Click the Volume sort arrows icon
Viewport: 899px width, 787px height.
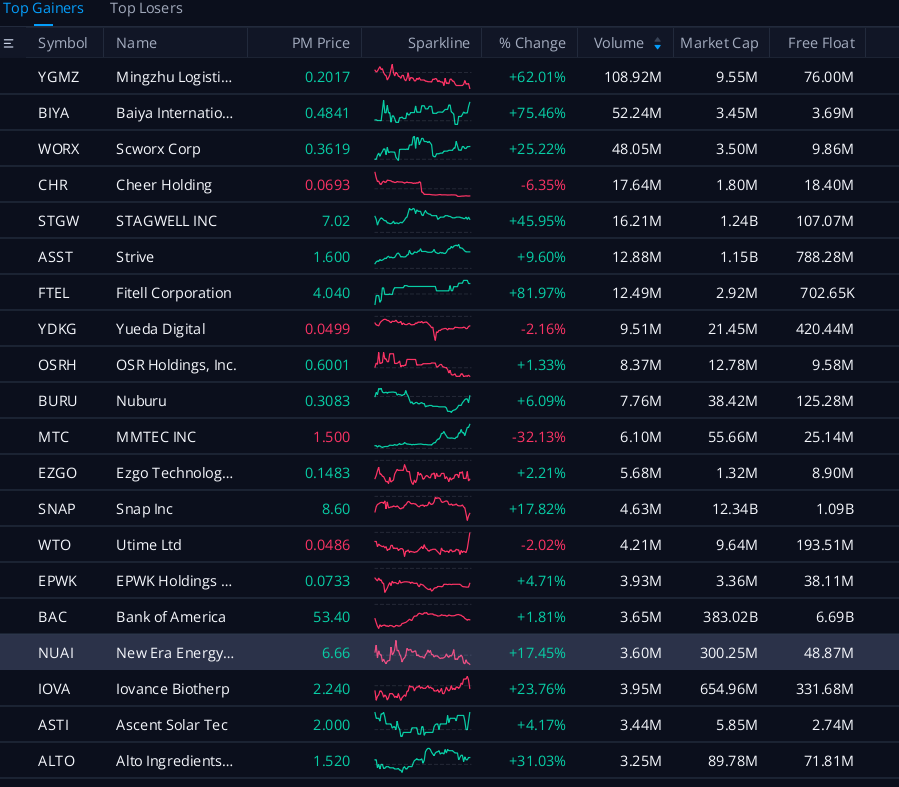658,44
